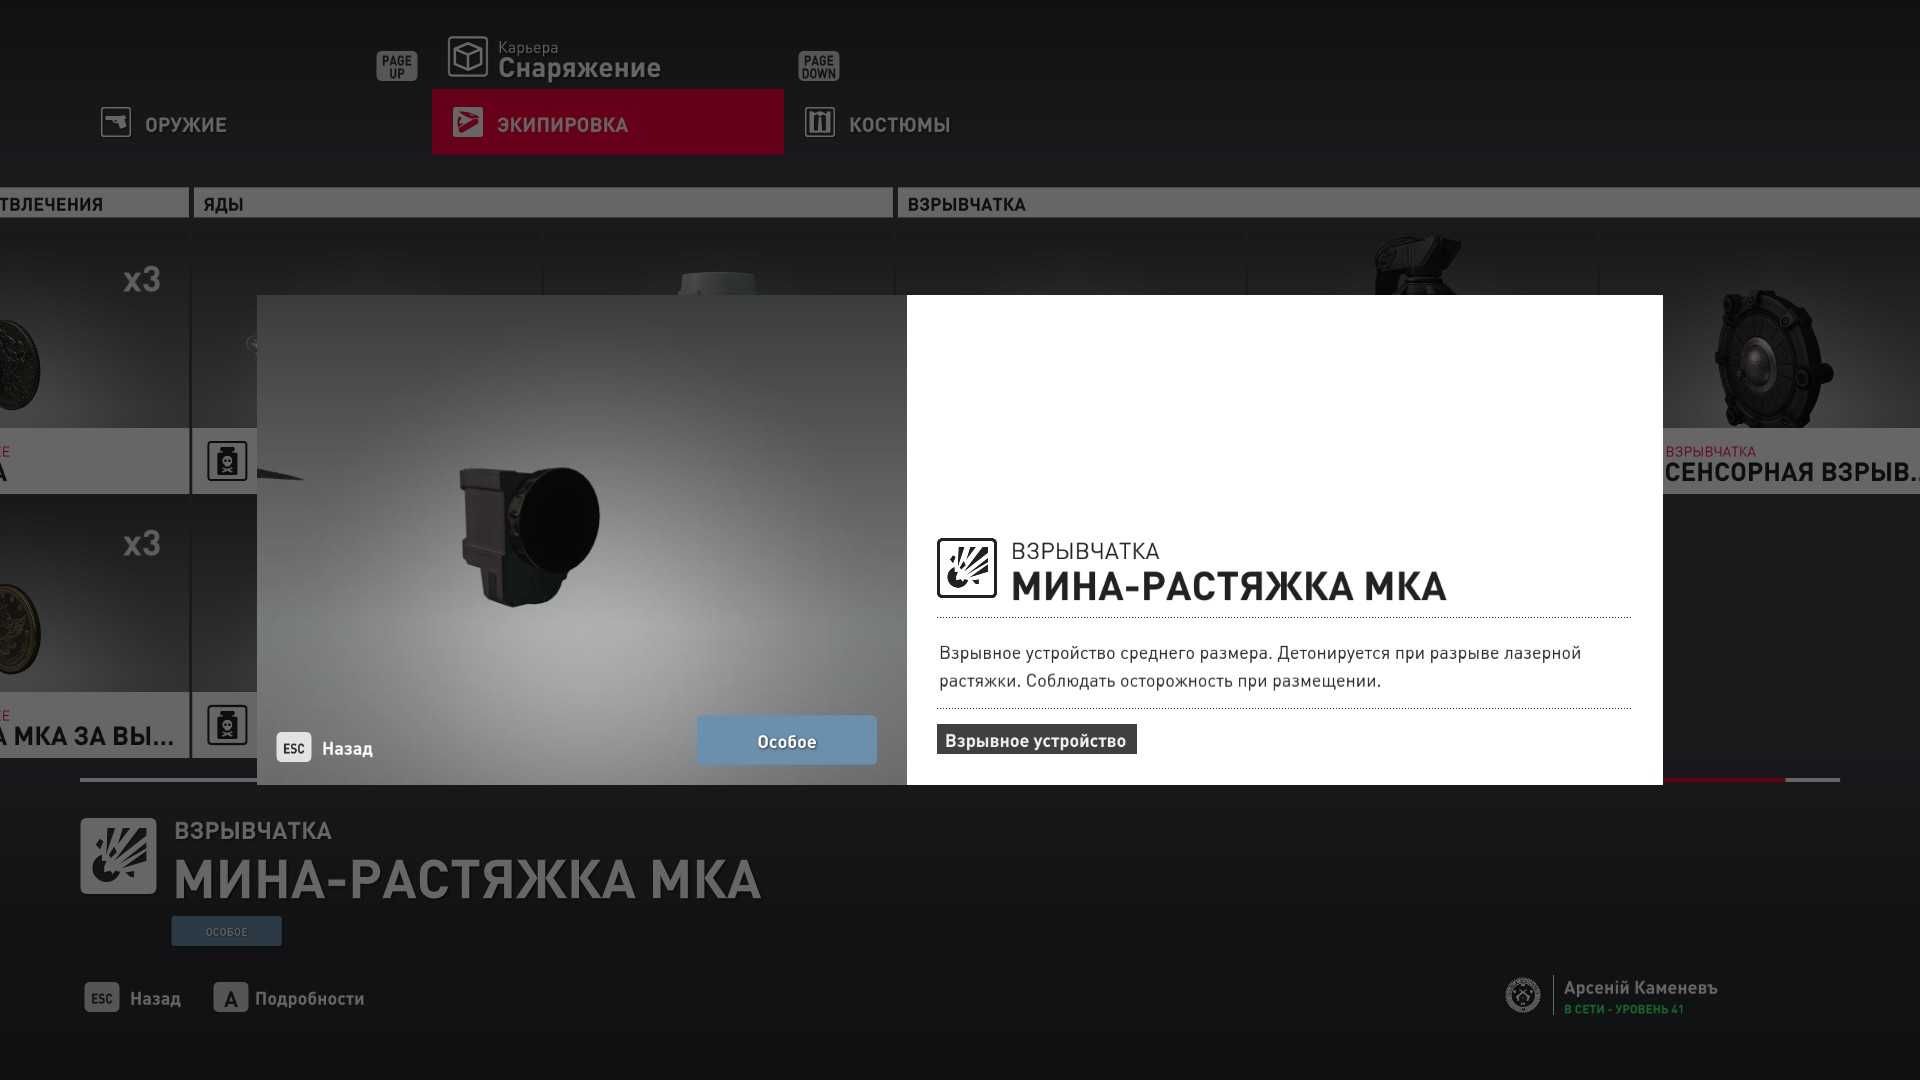The height and width of the screenshot is (1080, 1920).
Task: Click the player profile emblem icon
Action: coord(1522,995)
